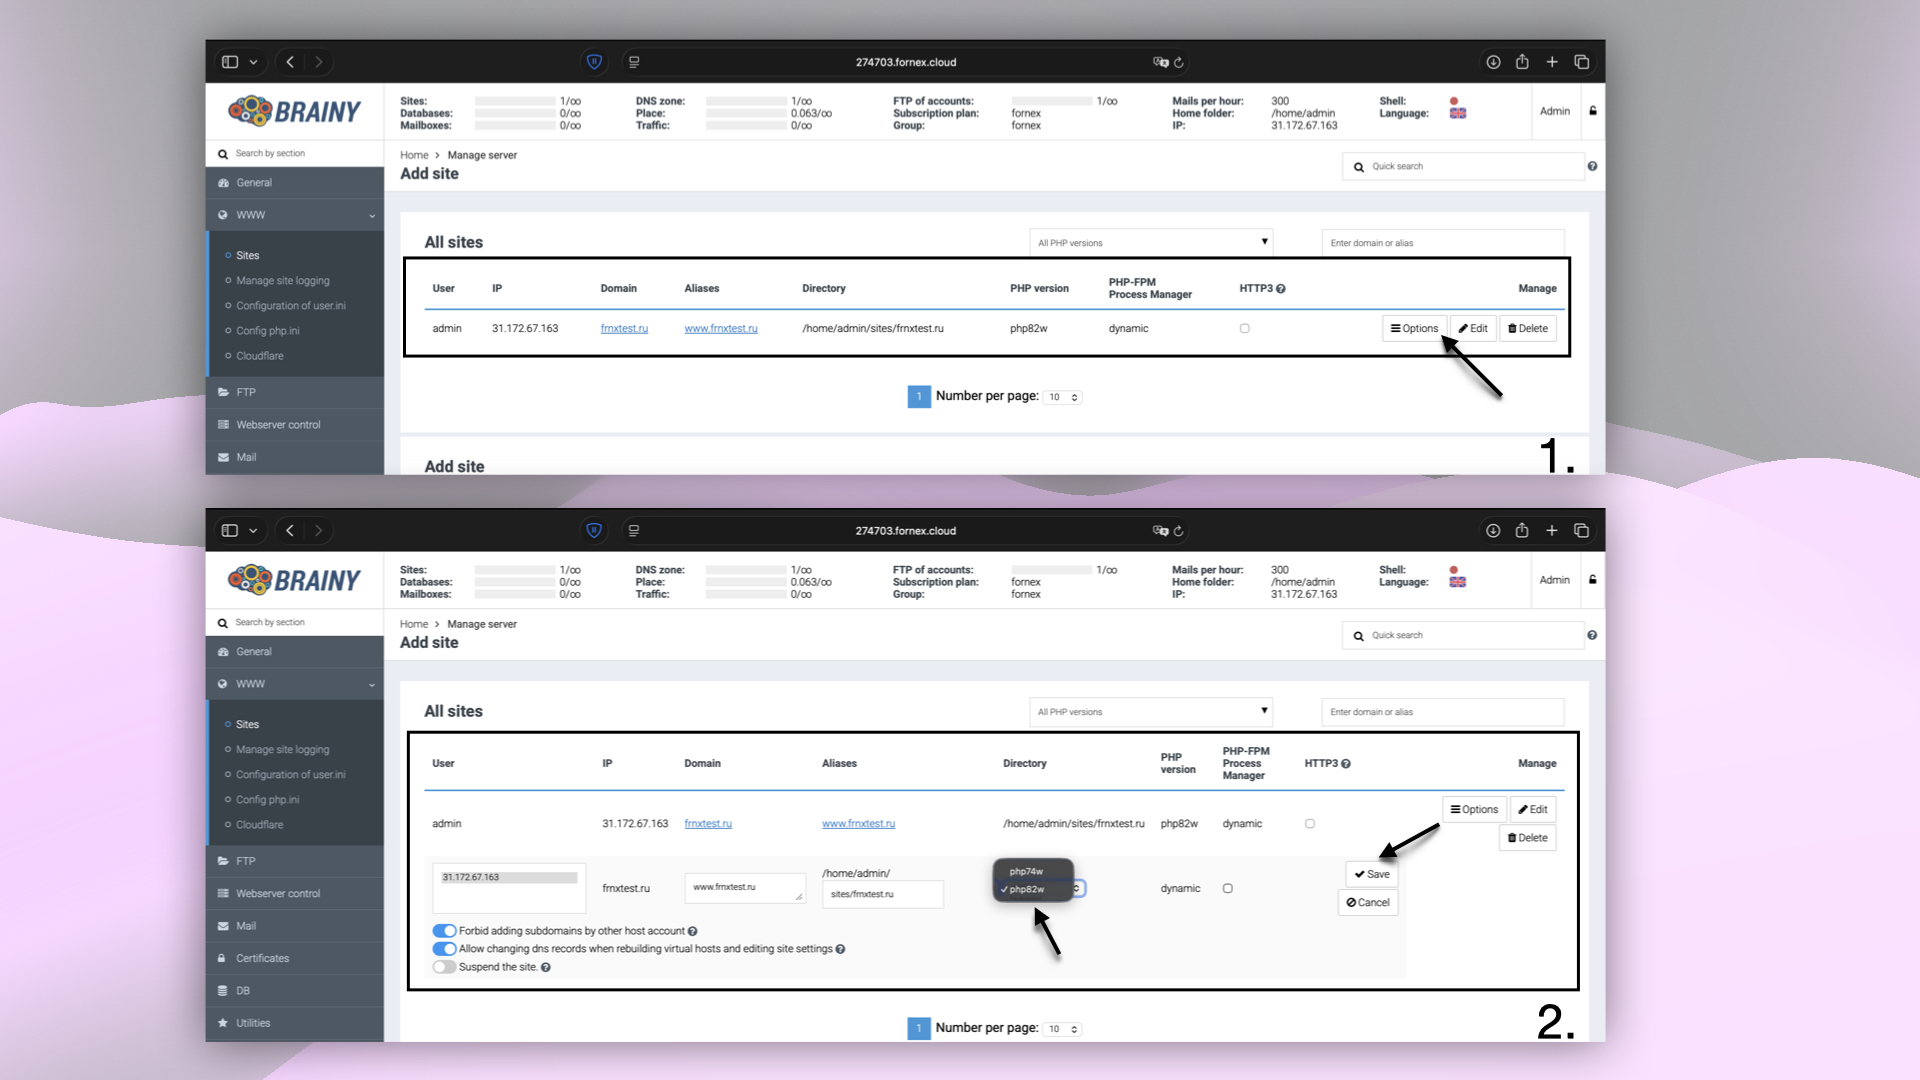This screenshot has width=1920, height=1080.
Task: Select php74w from the PHP version dropdown
Action: pyautogui.click(x=1026, y=871)
